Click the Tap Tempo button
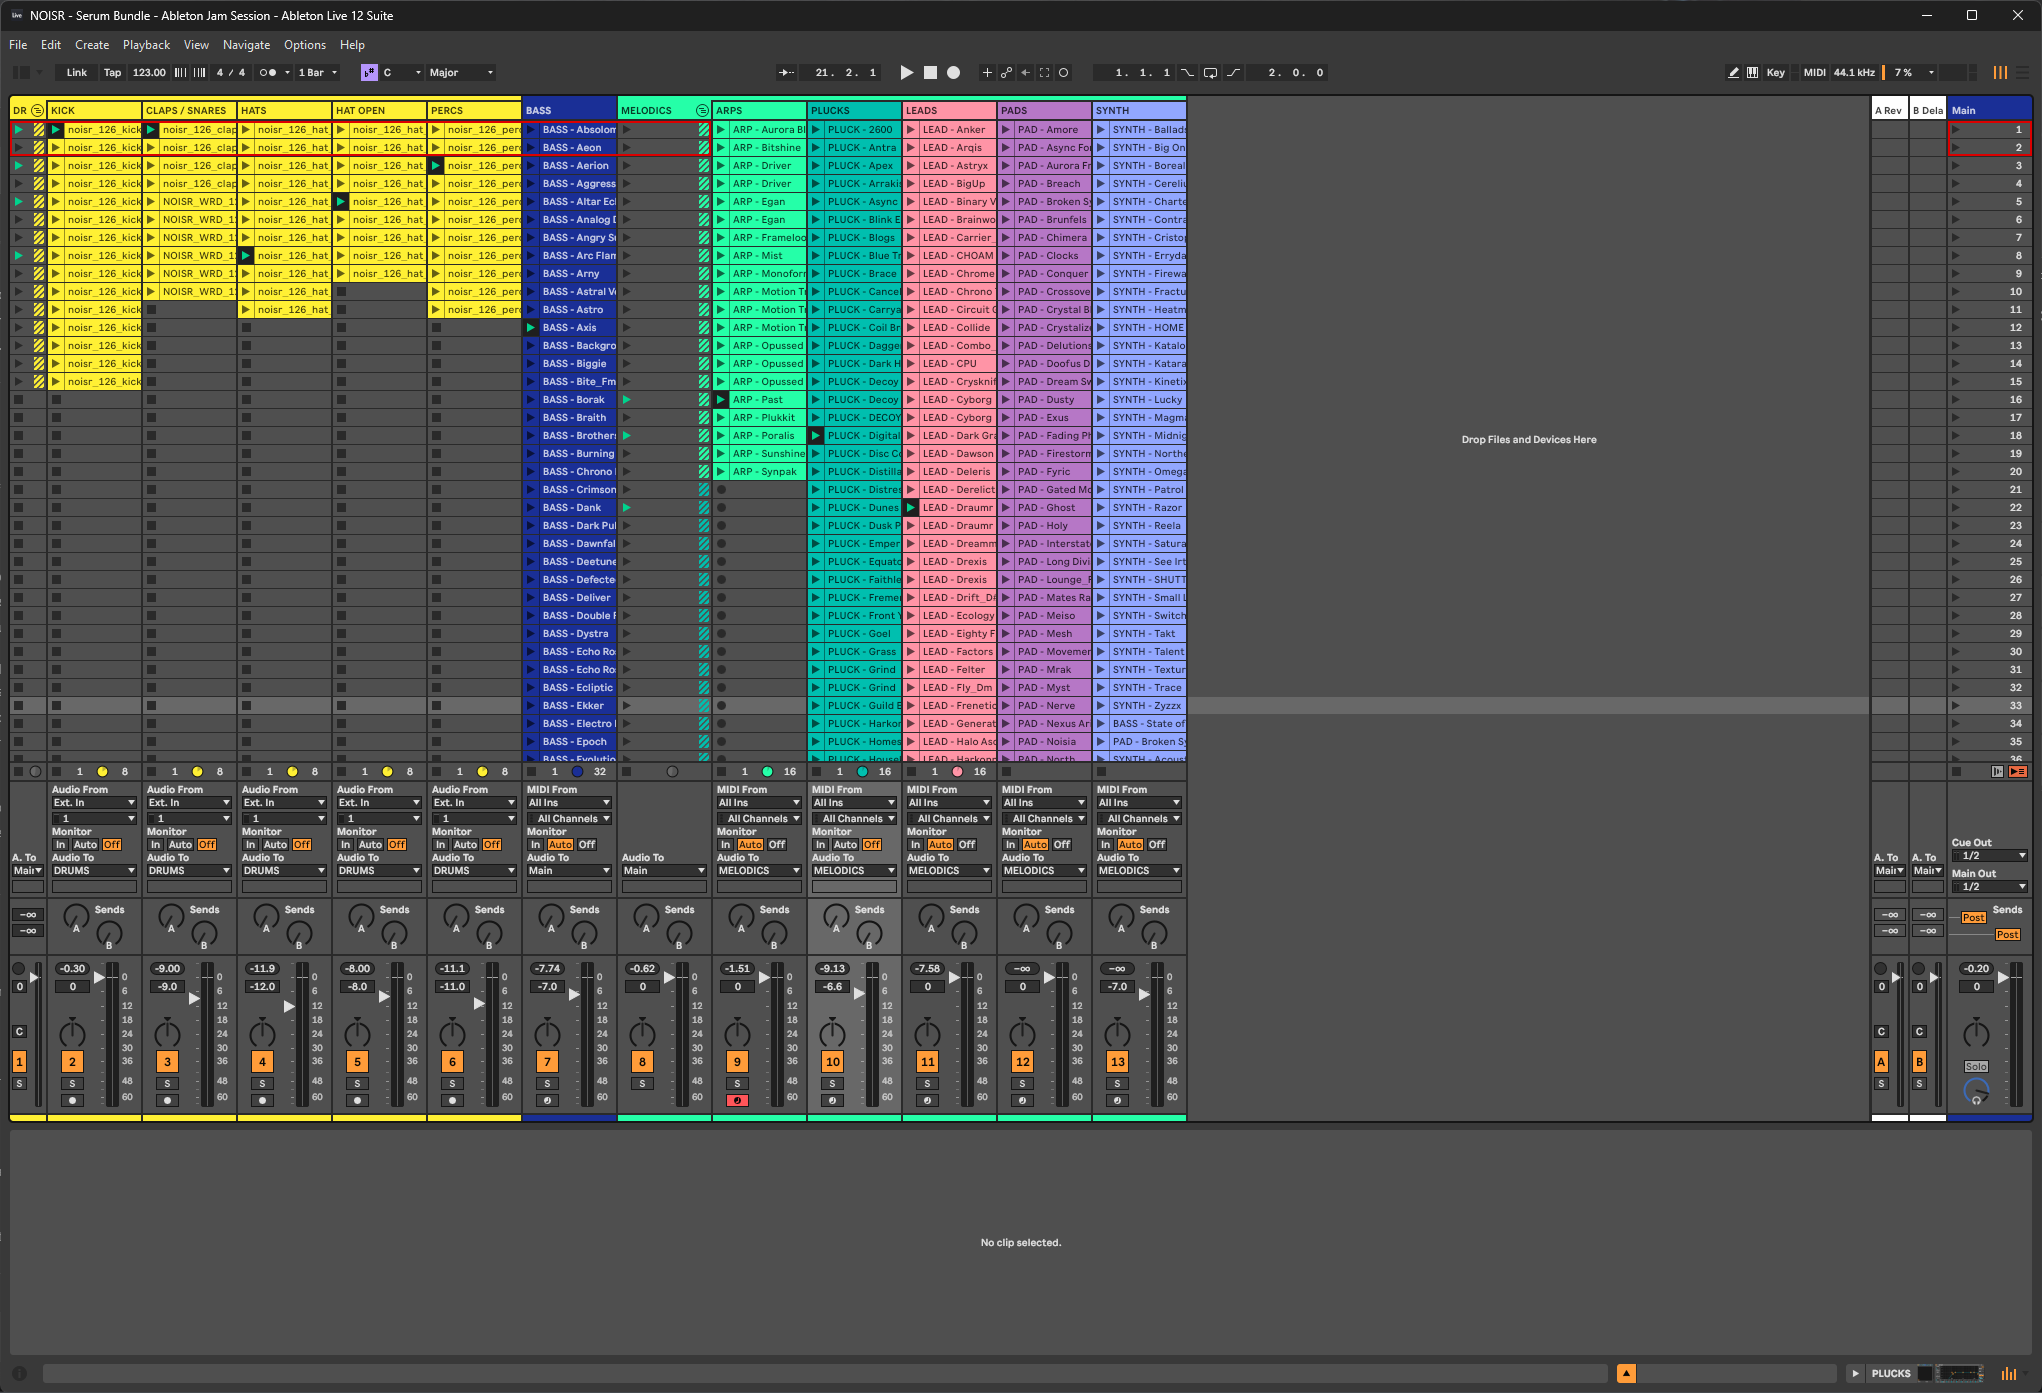Image resolution: width=2042 pixels, height=1393 pixels. [x=112, y=72]
